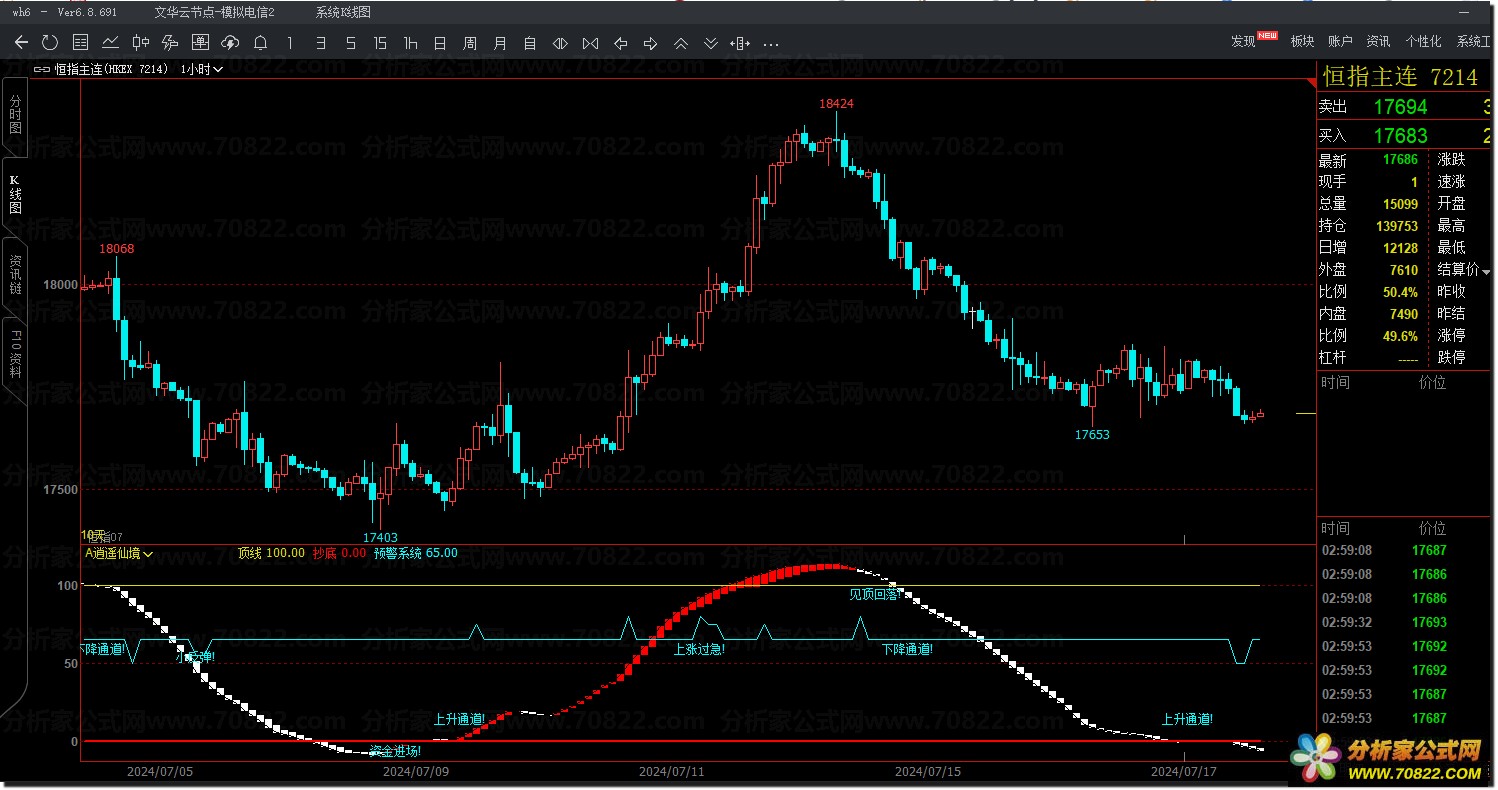Click the 见顶回落 signal label
The image size is (1498, 790).
pyautogui.click(x=876, y=594)
